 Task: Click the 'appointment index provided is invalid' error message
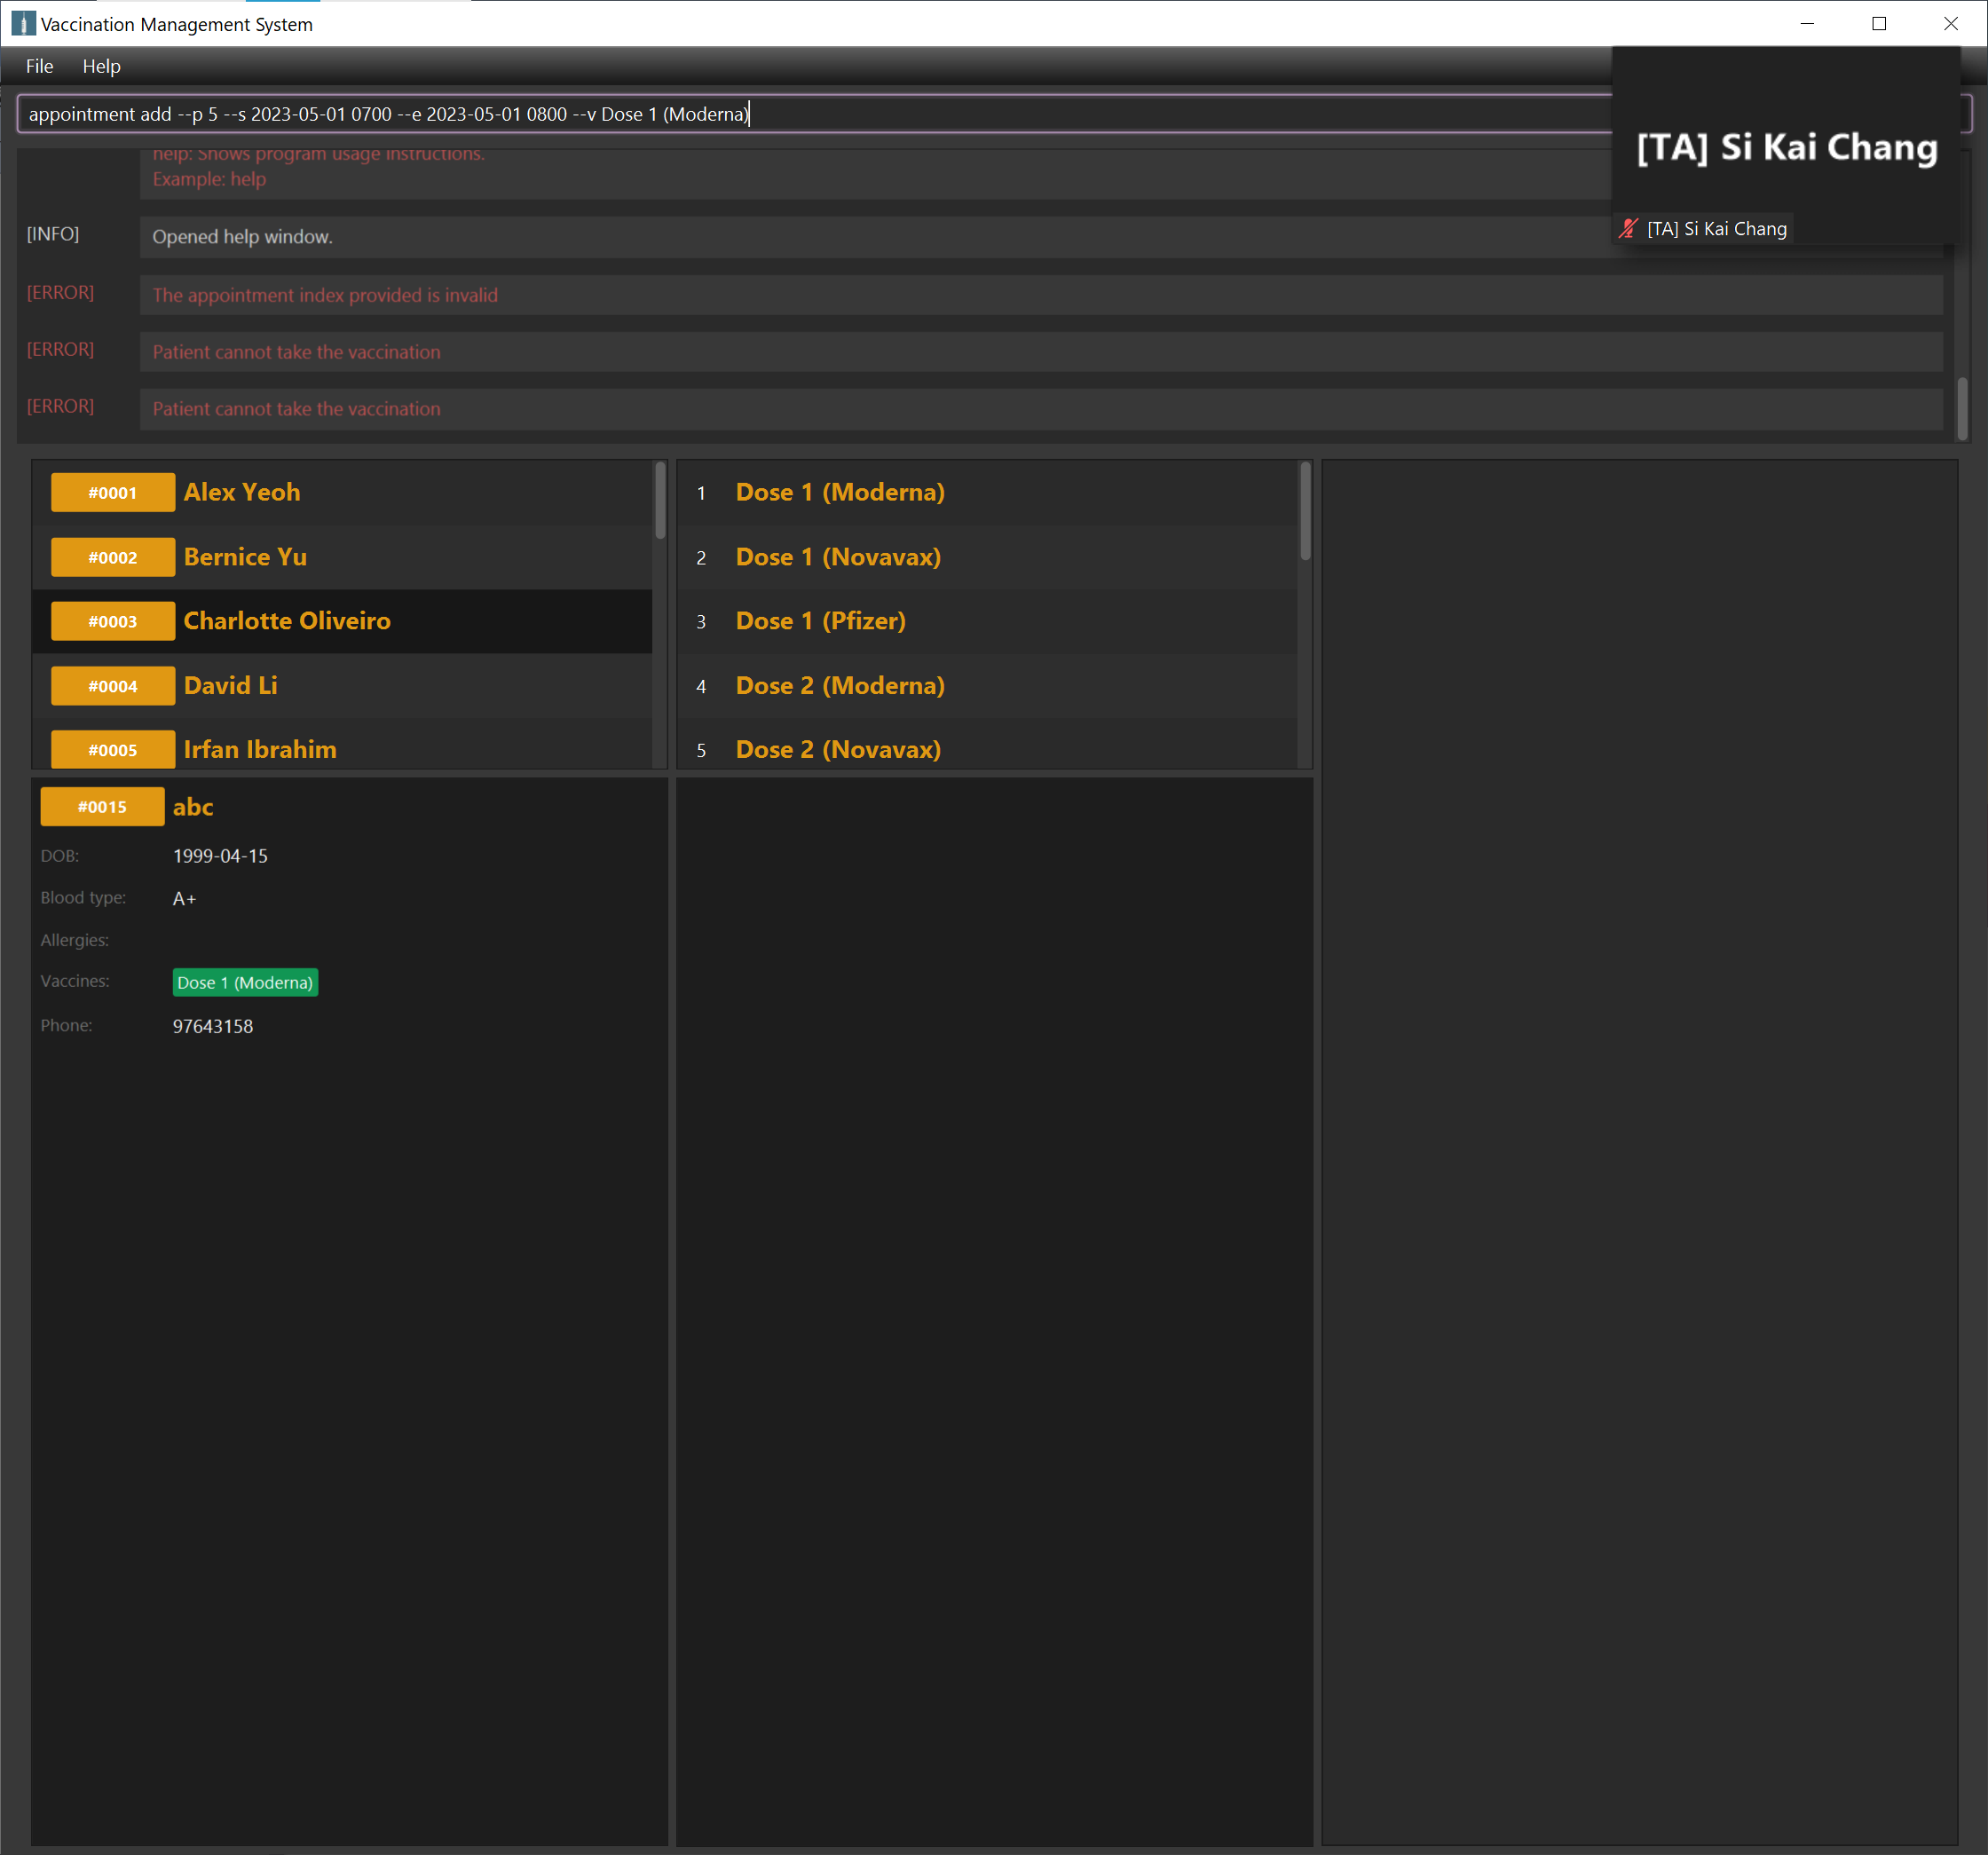tap(325, 295)
